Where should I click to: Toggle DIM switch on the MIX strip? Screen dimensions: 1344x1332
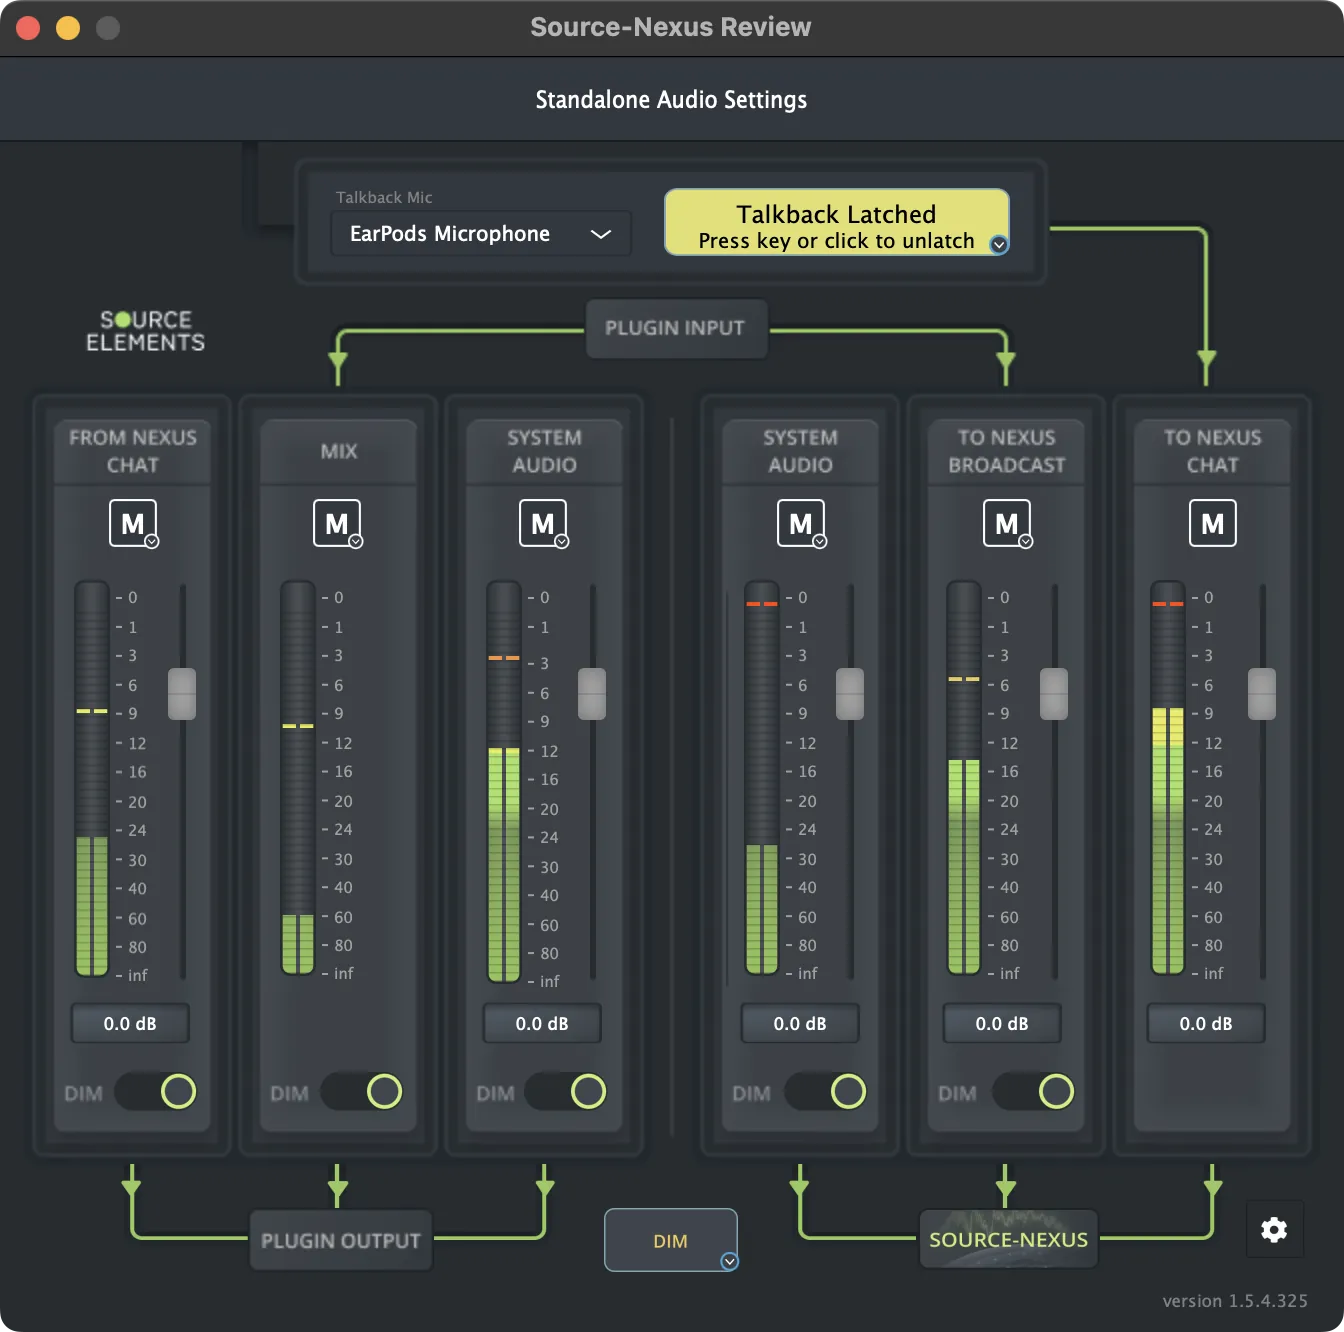coord(361,1091)
